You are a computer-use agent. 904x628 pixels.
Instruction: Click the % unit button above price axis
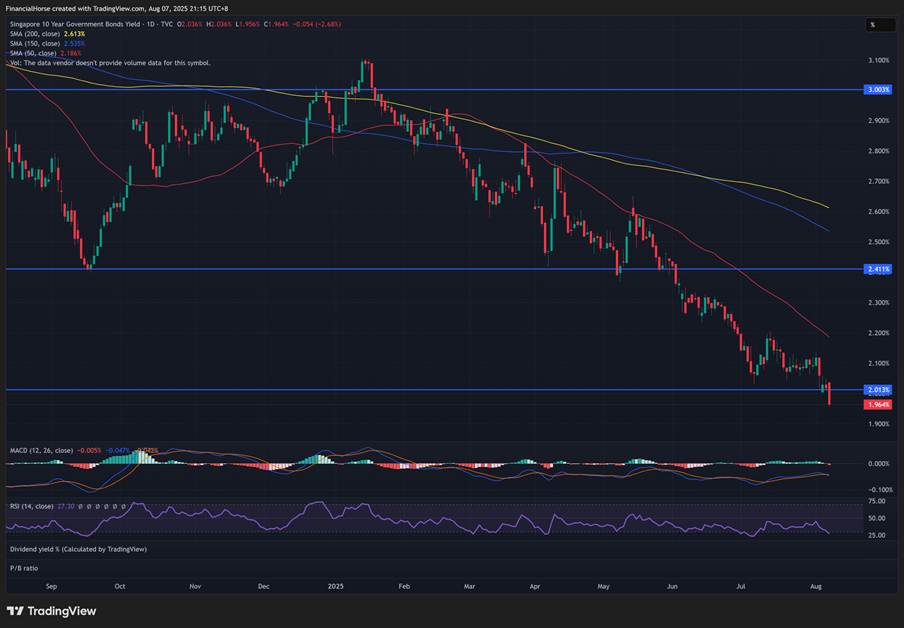pos(873,25)
